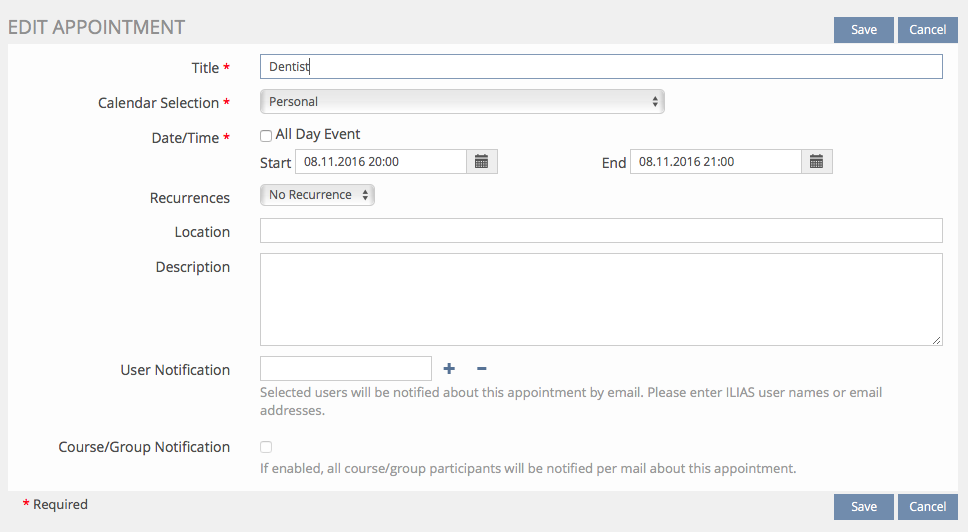Screen dimensions: 968x532
Task: Focus the Title field containing Dentist
Action: click(x=600, y=66)
